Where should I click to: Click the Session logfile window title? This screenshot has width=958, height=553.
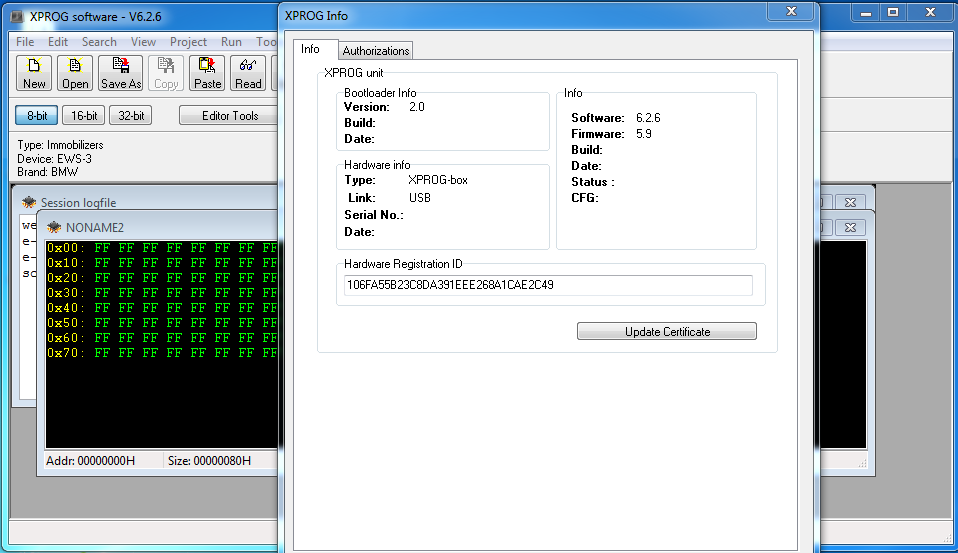tap(78, 203)
